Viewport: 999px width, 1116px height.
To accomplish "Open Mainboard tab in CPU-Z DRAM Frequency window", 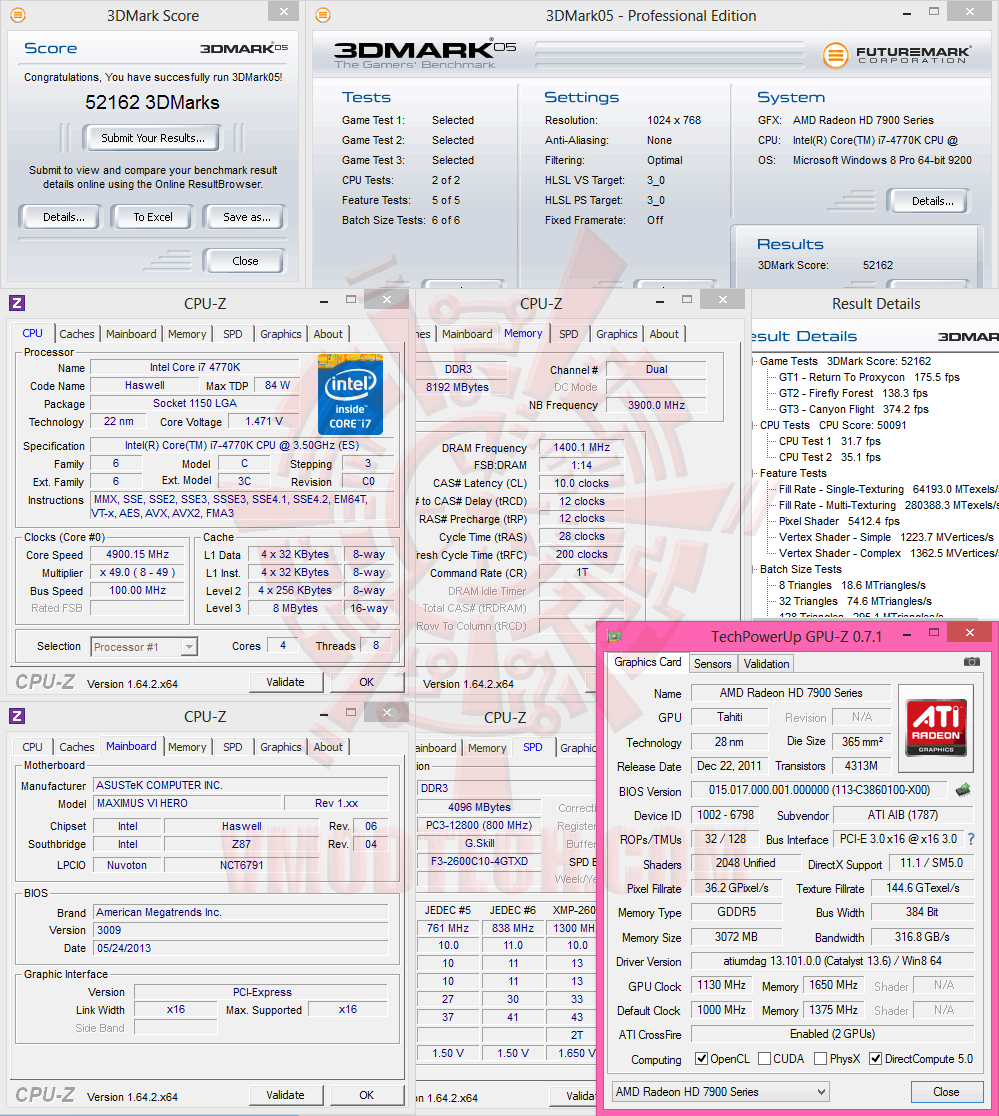I will [467, 334].
